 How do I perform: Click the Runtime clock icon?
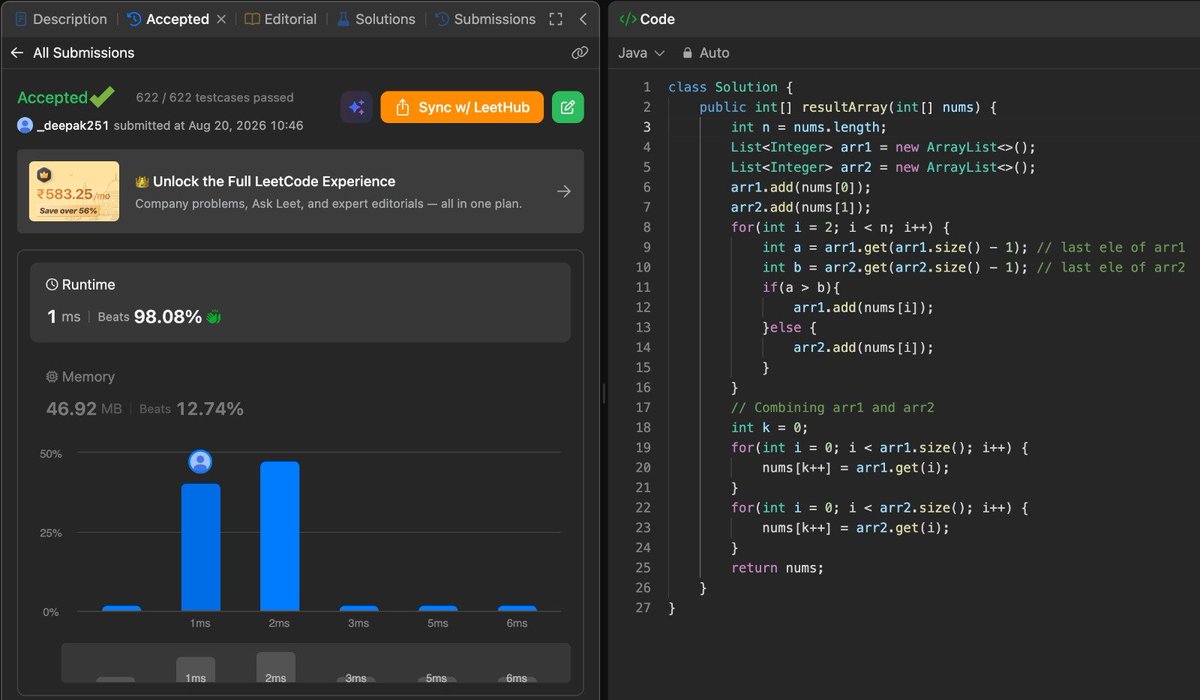coord(52,285)
